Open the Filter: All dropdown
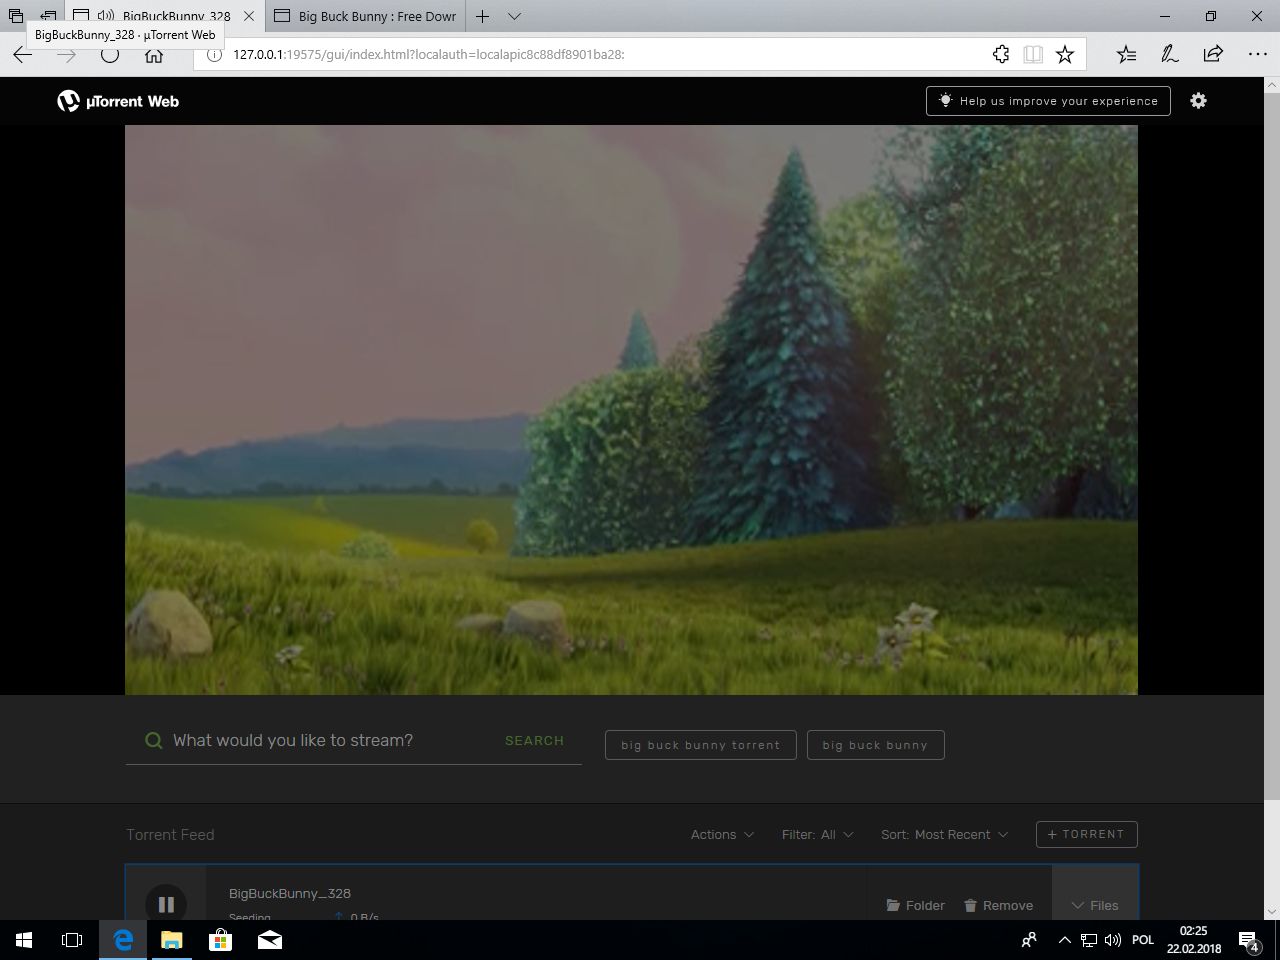 click(817, 834)
